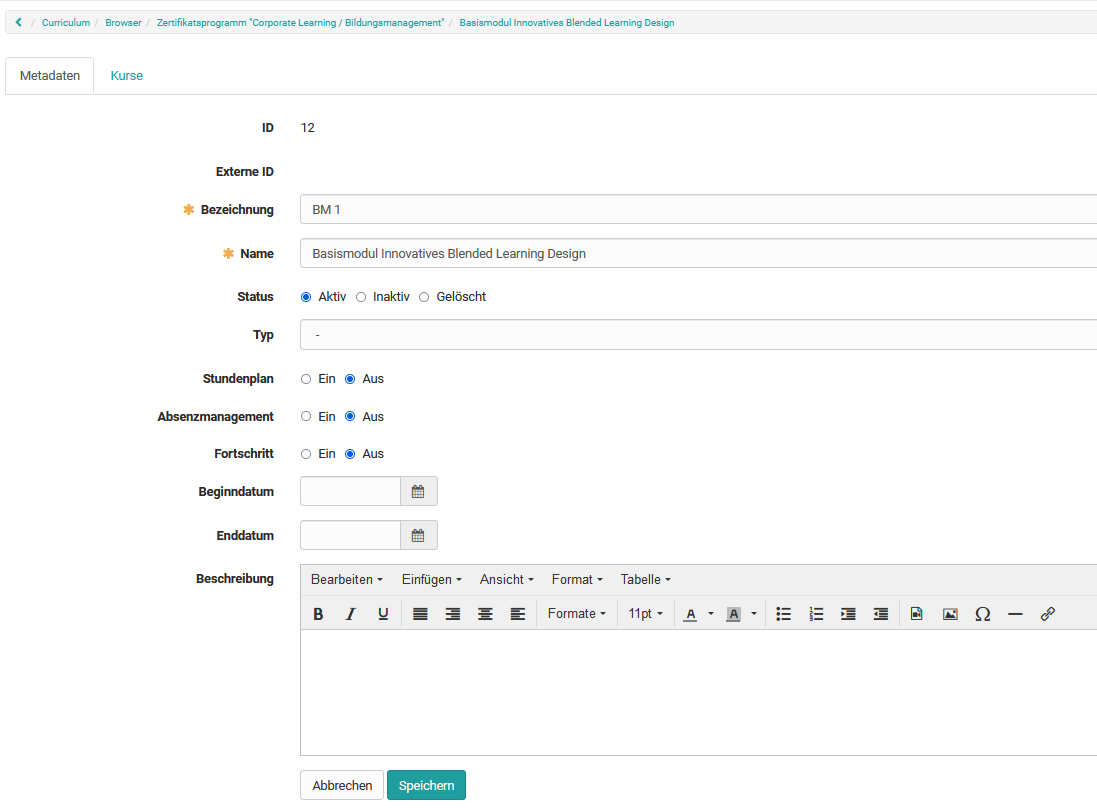Insert a bullet list
This screenshot has width=1097, height=811.
[x=784, y=614]
